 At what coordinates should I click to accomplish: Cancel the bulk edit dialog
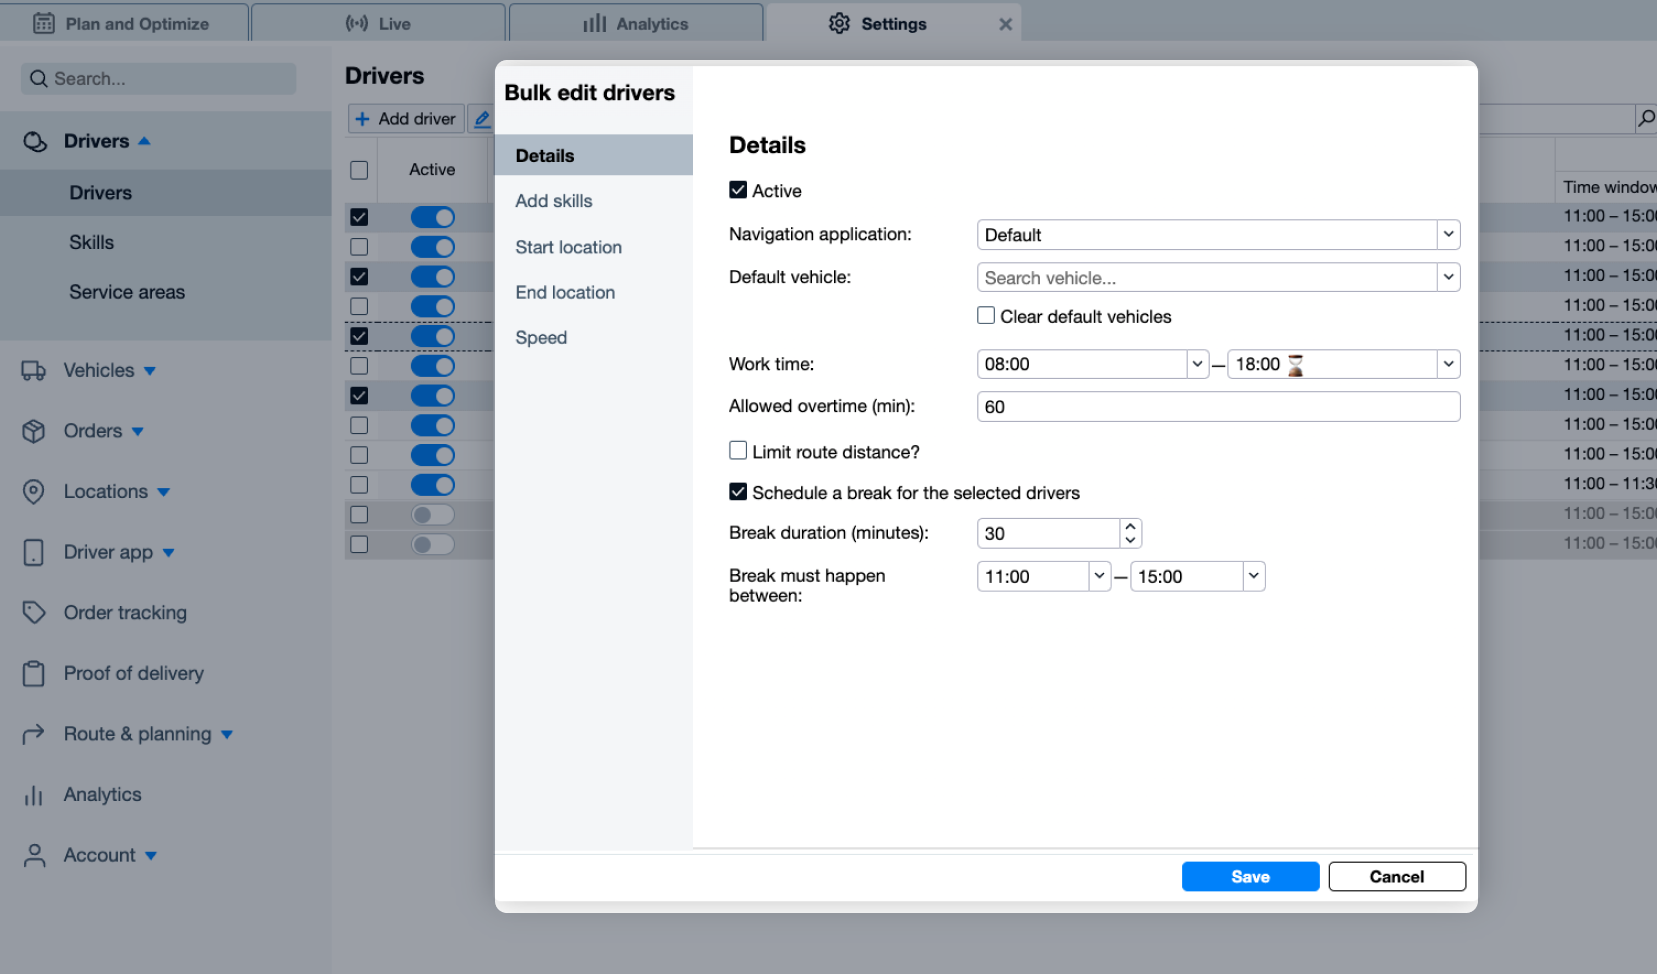(1396, 877)
